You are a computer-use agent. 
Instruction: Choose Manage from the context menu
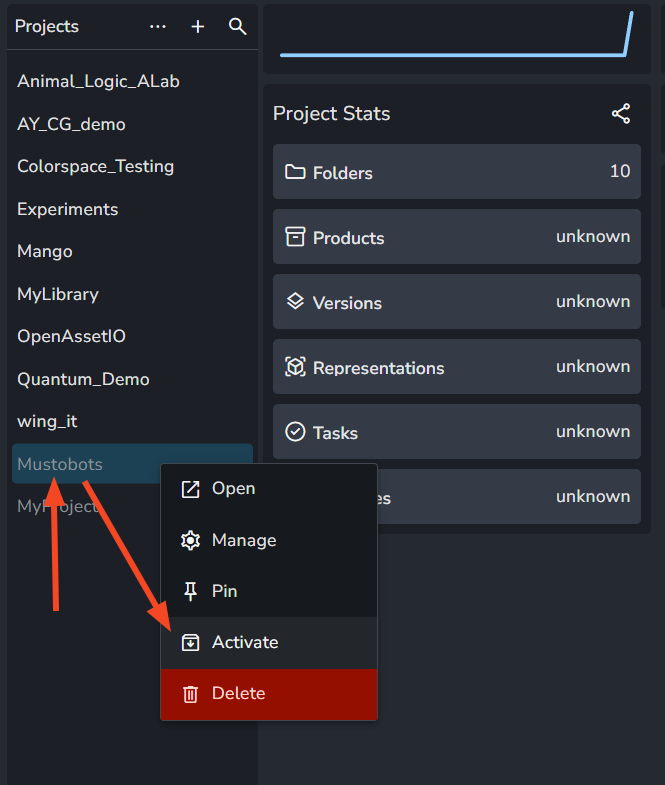(x=269, y=540)
